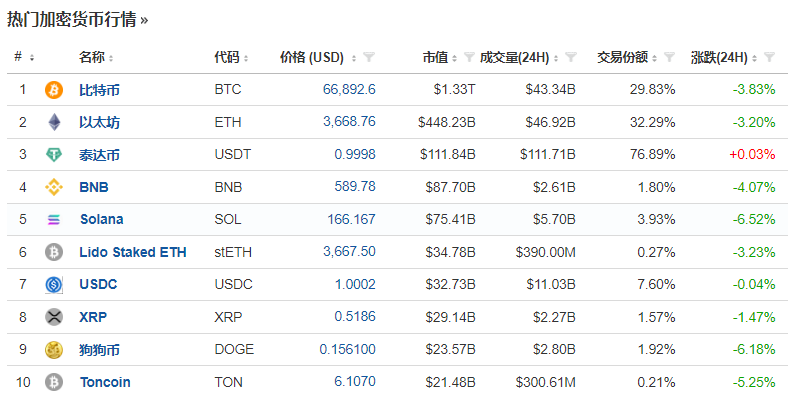Click Bitcoin price 66,892.6

pos(349,89)
